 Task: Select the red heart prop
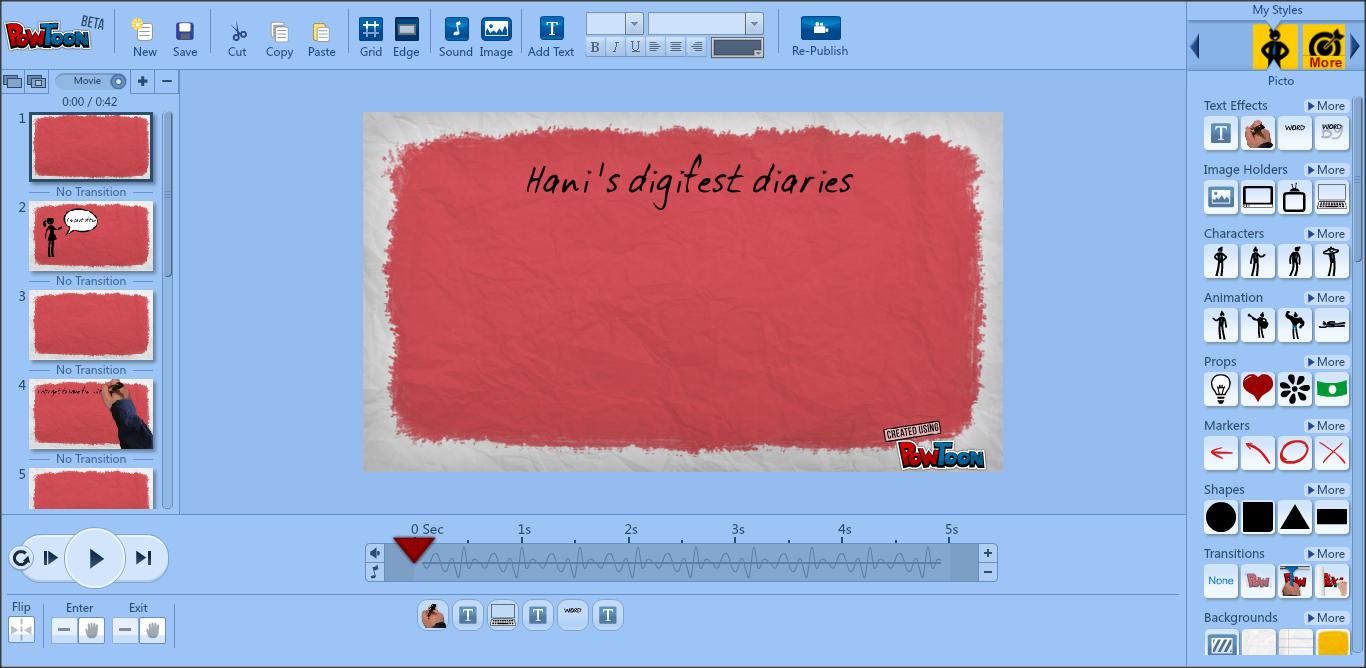pos(1258,389)
